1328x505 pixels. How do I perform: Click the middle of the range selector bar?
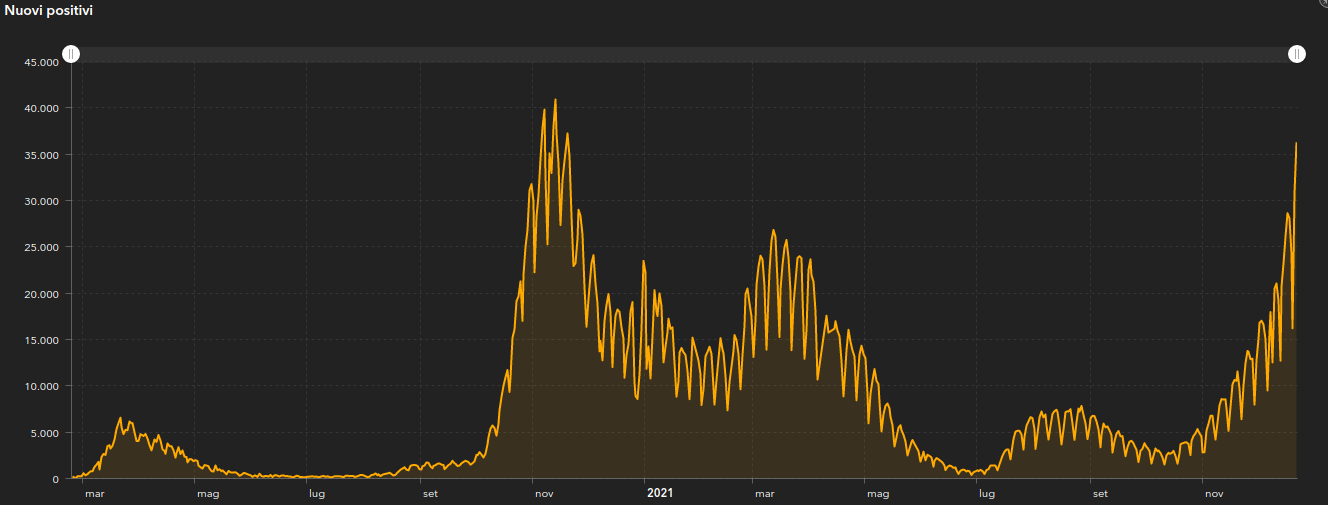[683, 54]
